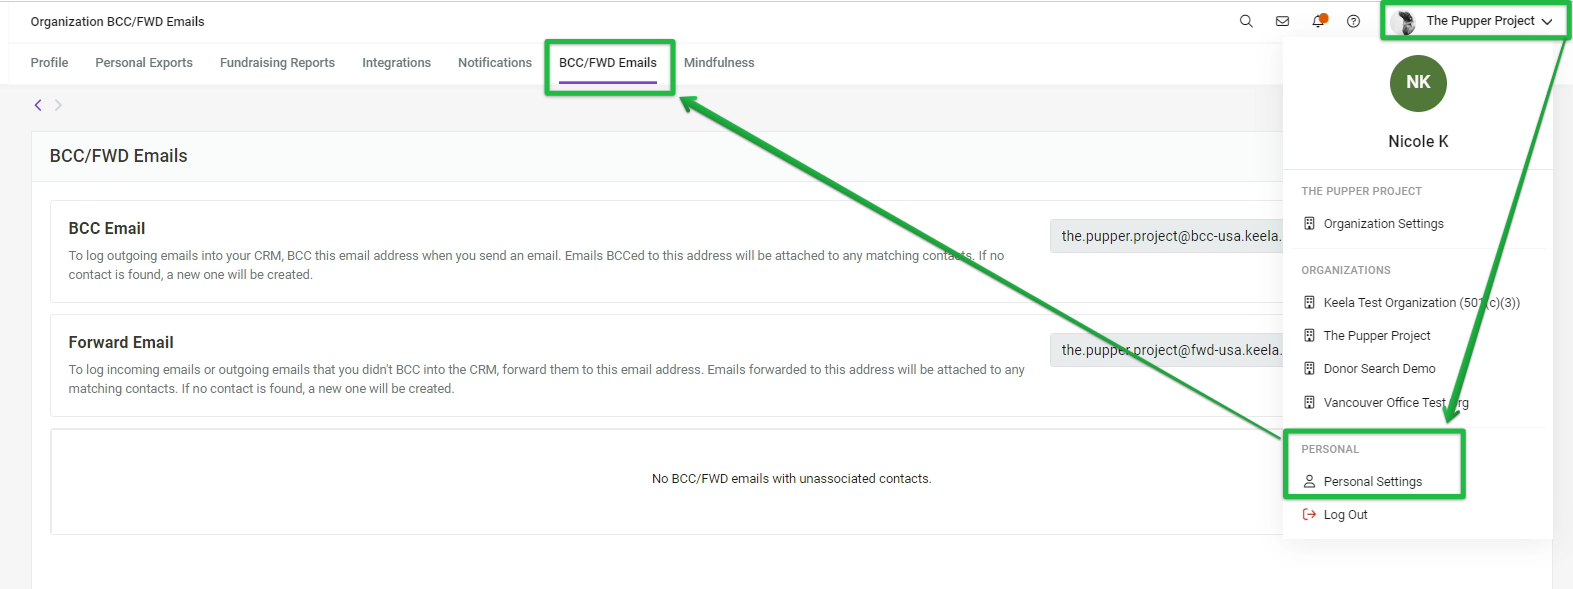This screenshot has height=589, width=1573.
Task: Open the help question mark icon
Action: [x=1353, y=21]
